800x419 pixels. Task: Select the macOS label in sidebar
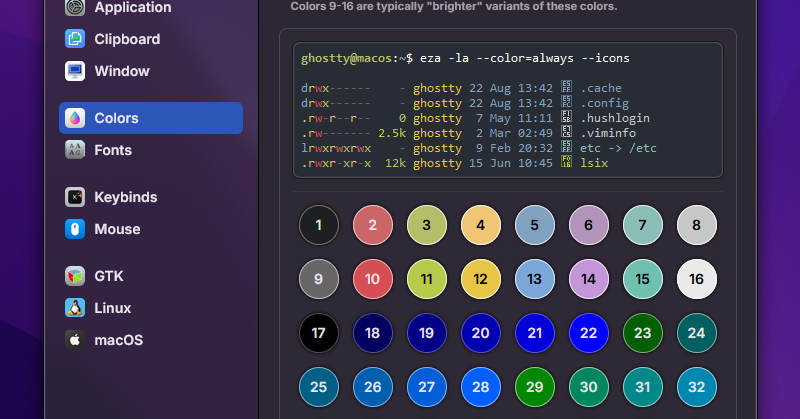[x=118, y=340]
